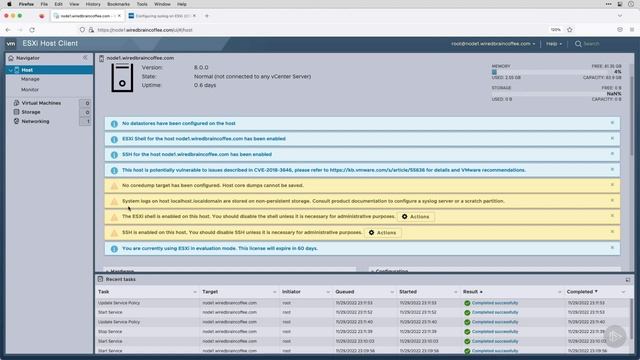Bookmark this page with the star icon

pyautogui.click(x=570, y=30)
